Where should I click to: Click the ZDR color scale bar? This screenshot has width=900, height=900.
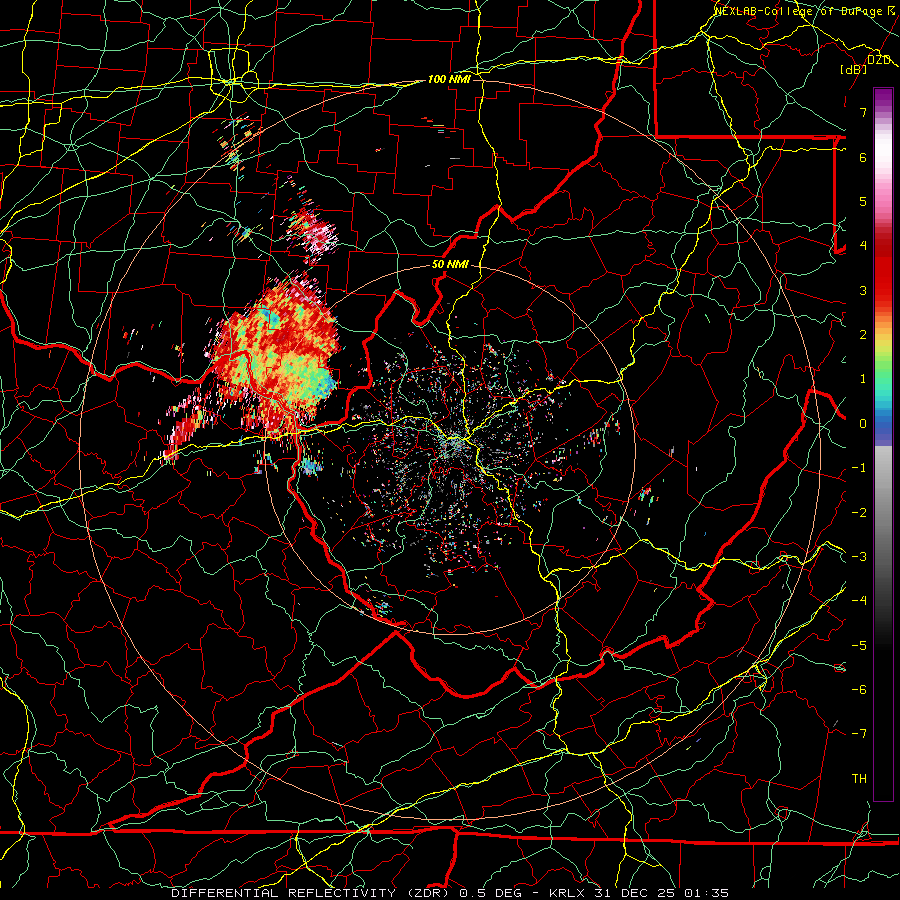click(883, 444)
